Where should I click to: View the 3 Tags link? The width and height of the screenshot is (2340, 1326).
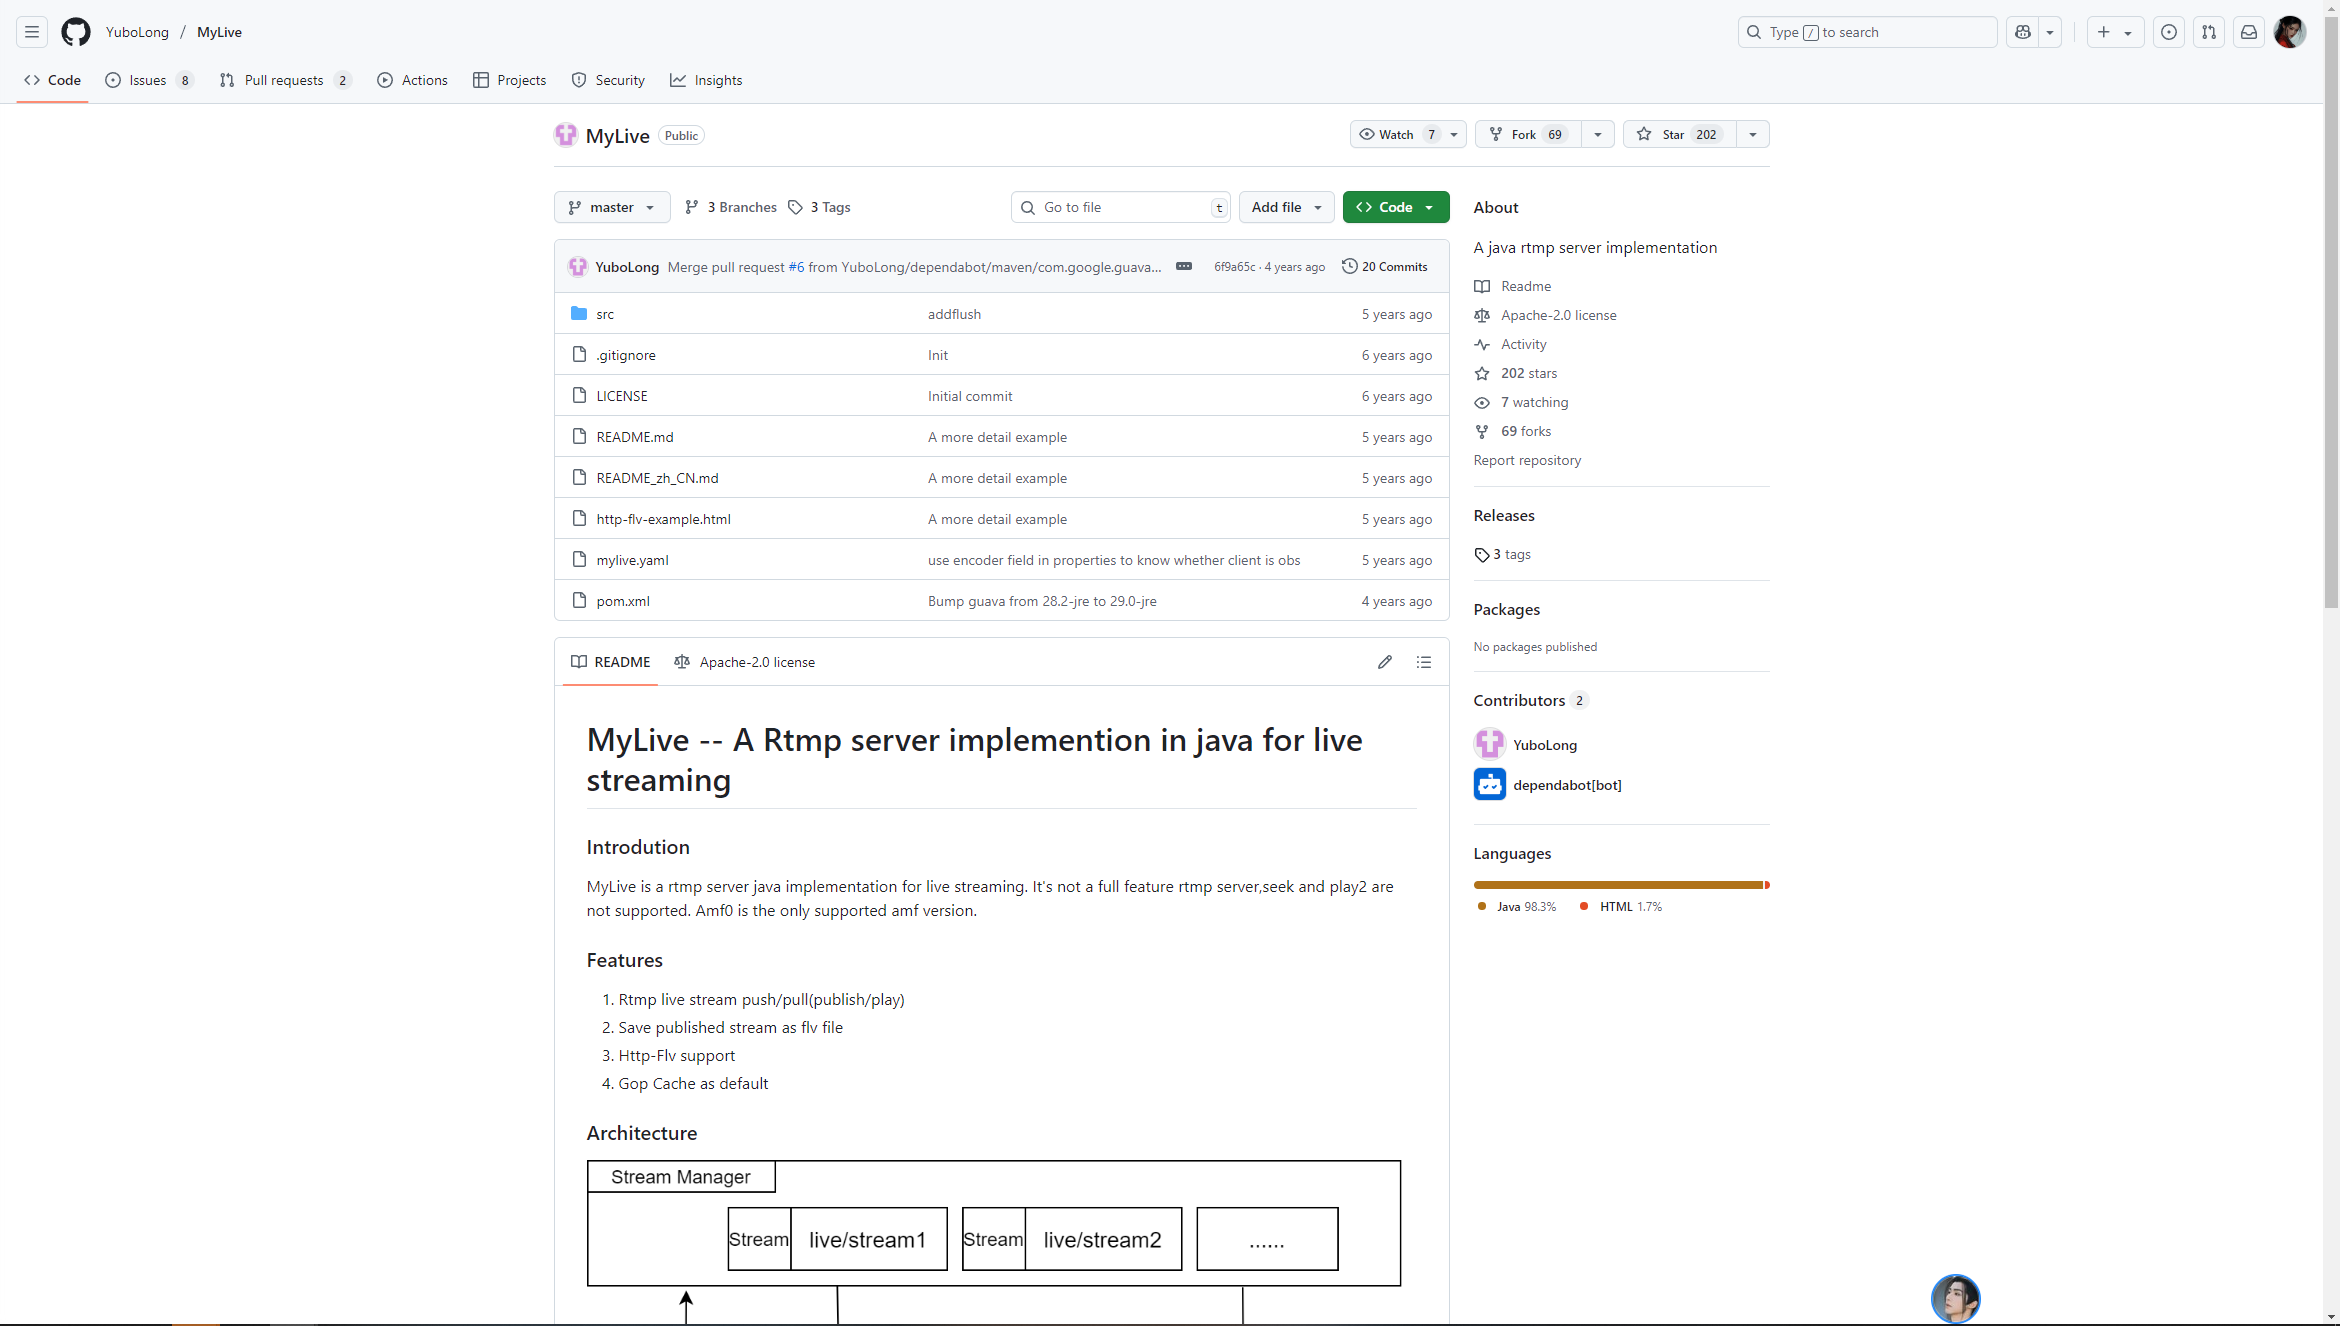pos(819,207)
